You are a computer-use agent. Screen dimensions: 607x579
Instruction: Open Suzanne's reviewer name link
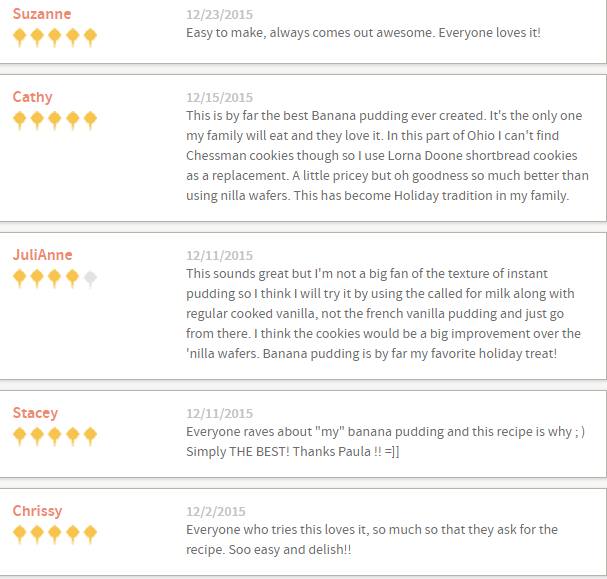42,14
